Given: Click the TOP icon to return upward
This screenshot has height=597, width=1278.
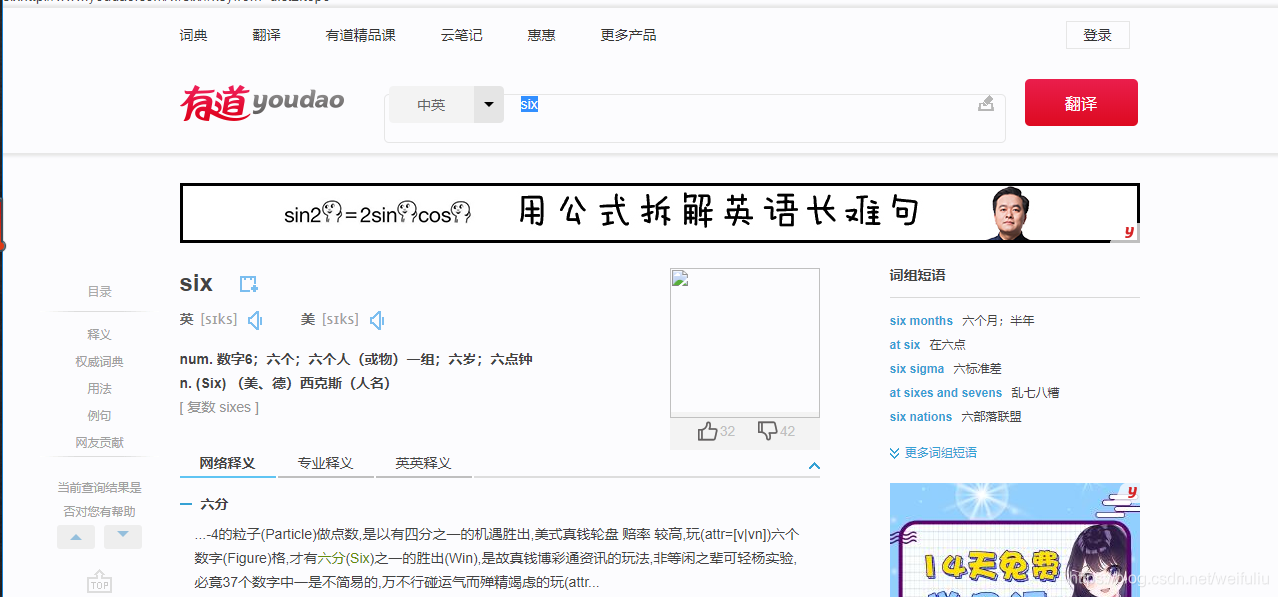Looking at the screenshot, I should coord(99,580).
